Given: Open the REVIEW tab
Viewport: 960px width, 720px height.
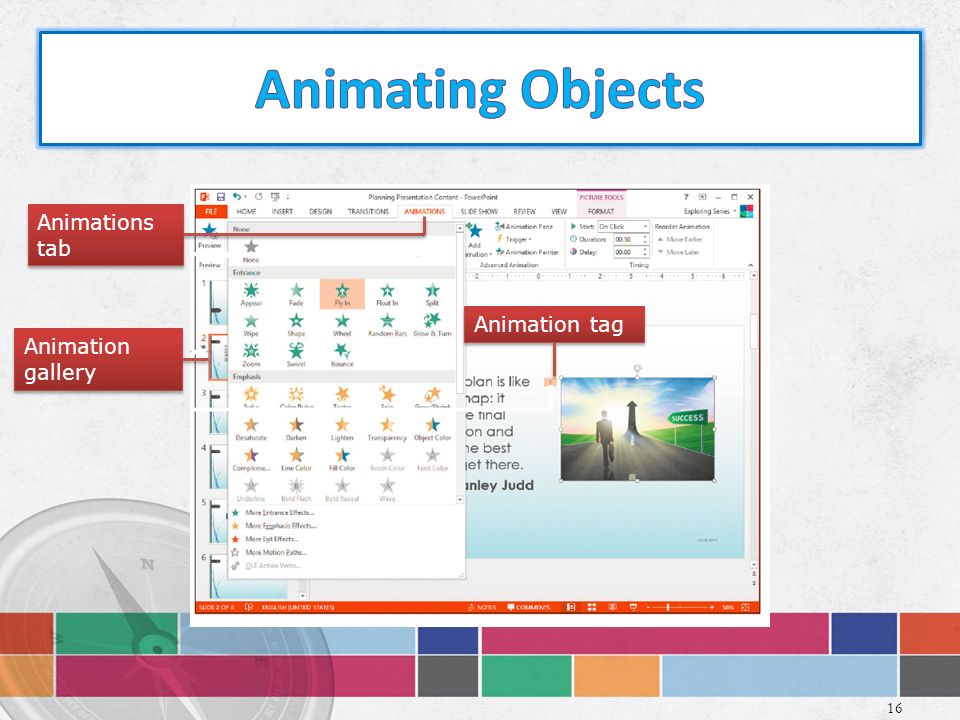Looking at the screenshot, I should point(524,211).
